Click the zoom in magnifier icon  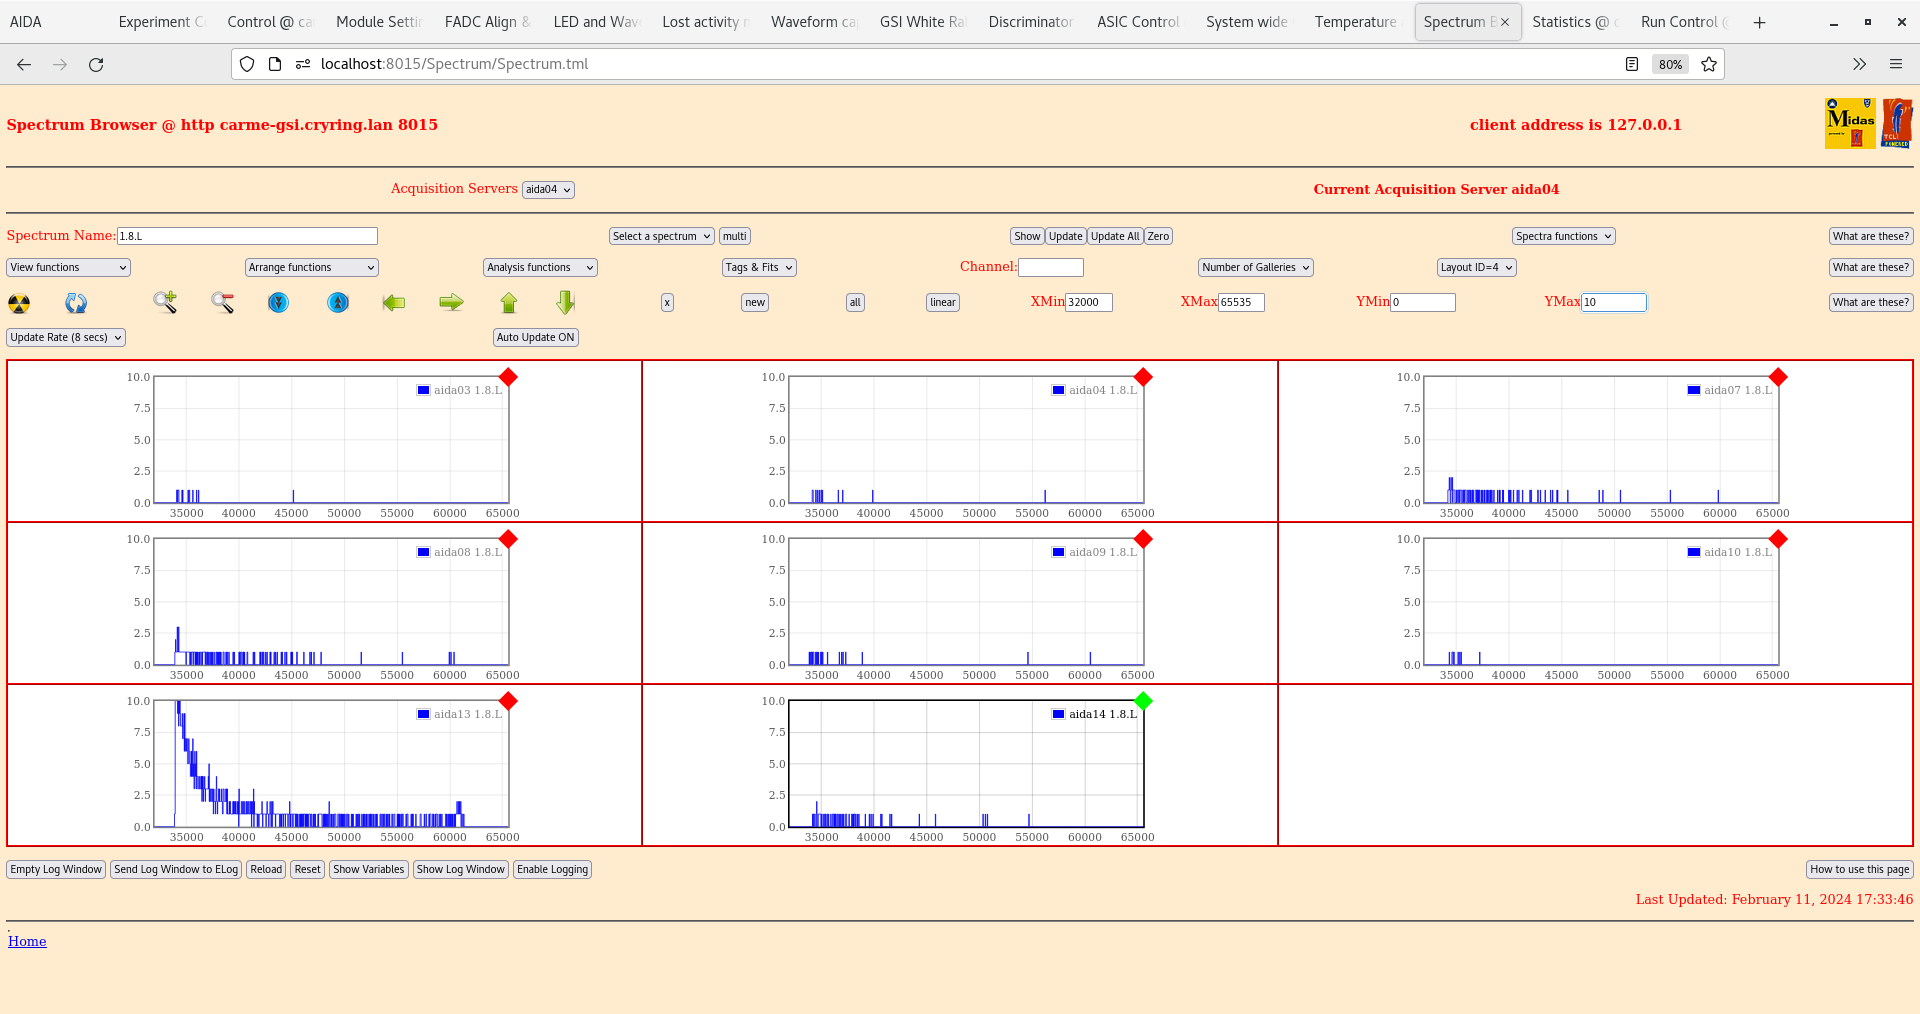(x=165, y=302)
